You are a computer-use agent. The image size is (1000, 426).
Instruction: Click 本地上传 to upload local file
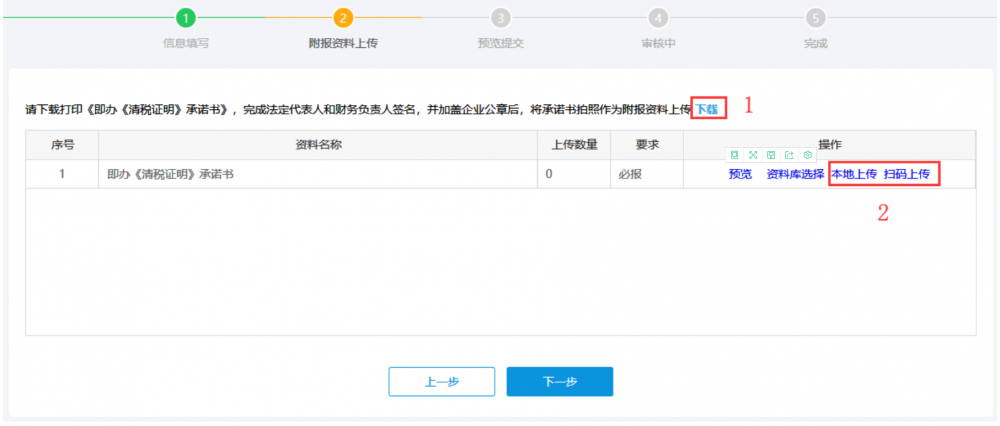click(854, 174)
